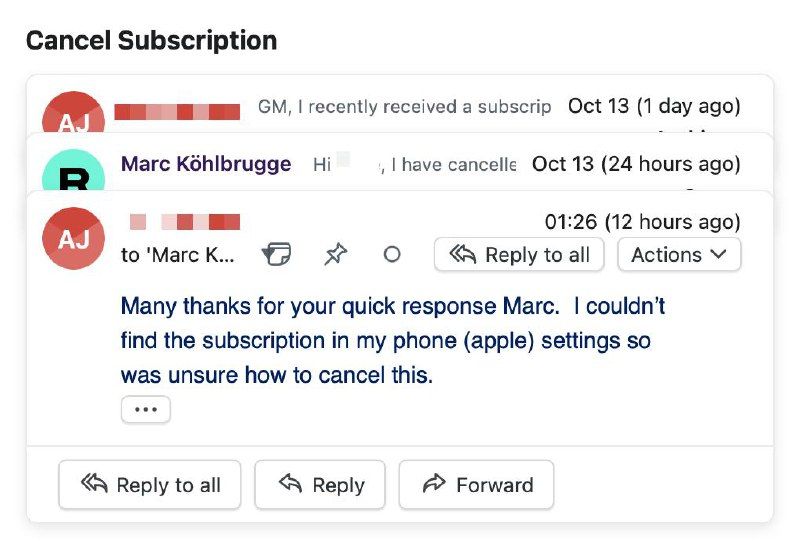This screenshot has width=800, height=541.
Task: Click the AJ avatar in the expanded message
Action: 74,238
